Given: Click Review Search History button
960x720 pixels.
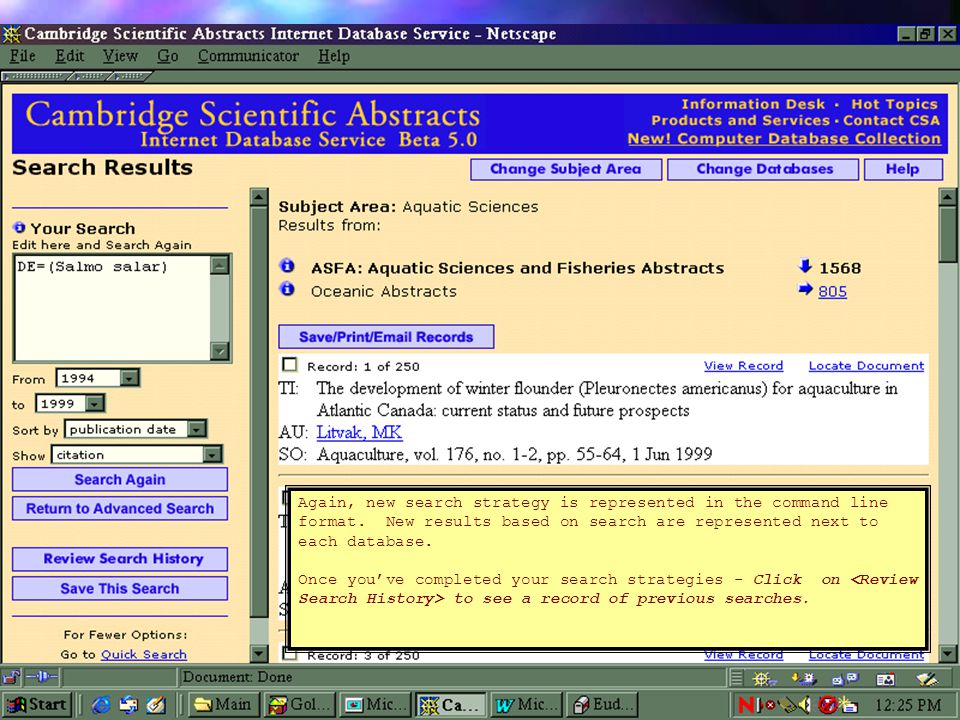Looking at the screenshot, I should 120,559.
